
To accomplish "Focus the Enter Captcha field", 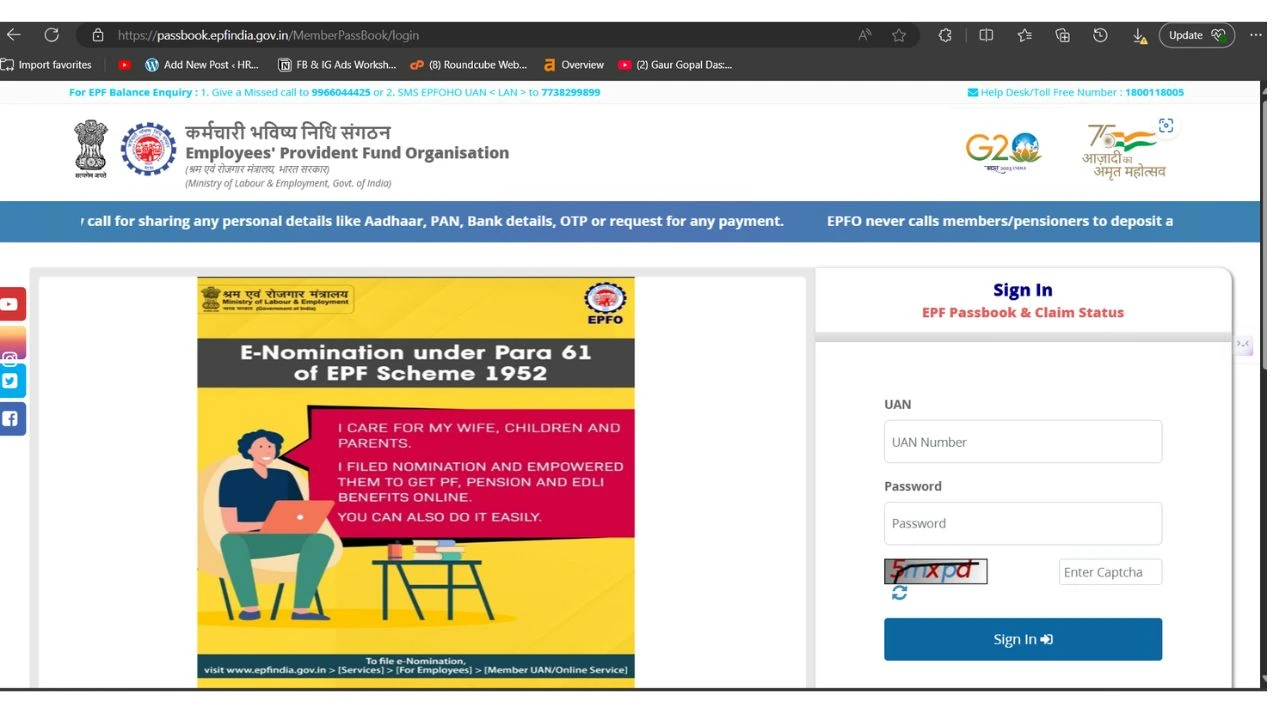I will tap(1110, 572).
